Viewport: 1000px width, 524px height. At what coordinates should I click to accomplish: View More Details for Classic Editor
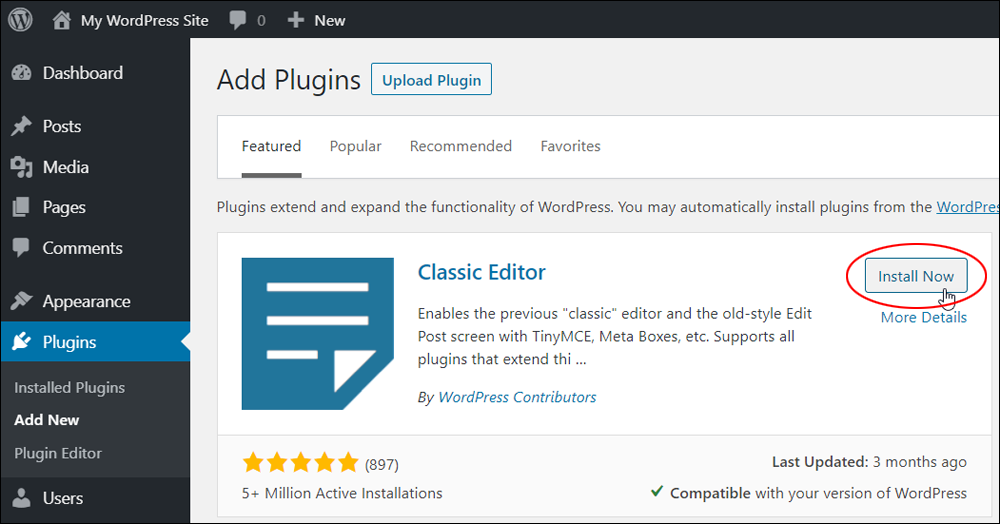click(x=923, y=317)
